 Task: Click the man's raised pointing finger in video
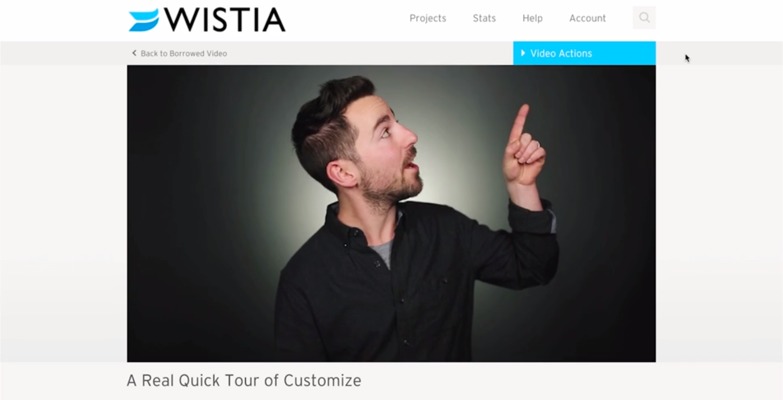click(519, 123)
